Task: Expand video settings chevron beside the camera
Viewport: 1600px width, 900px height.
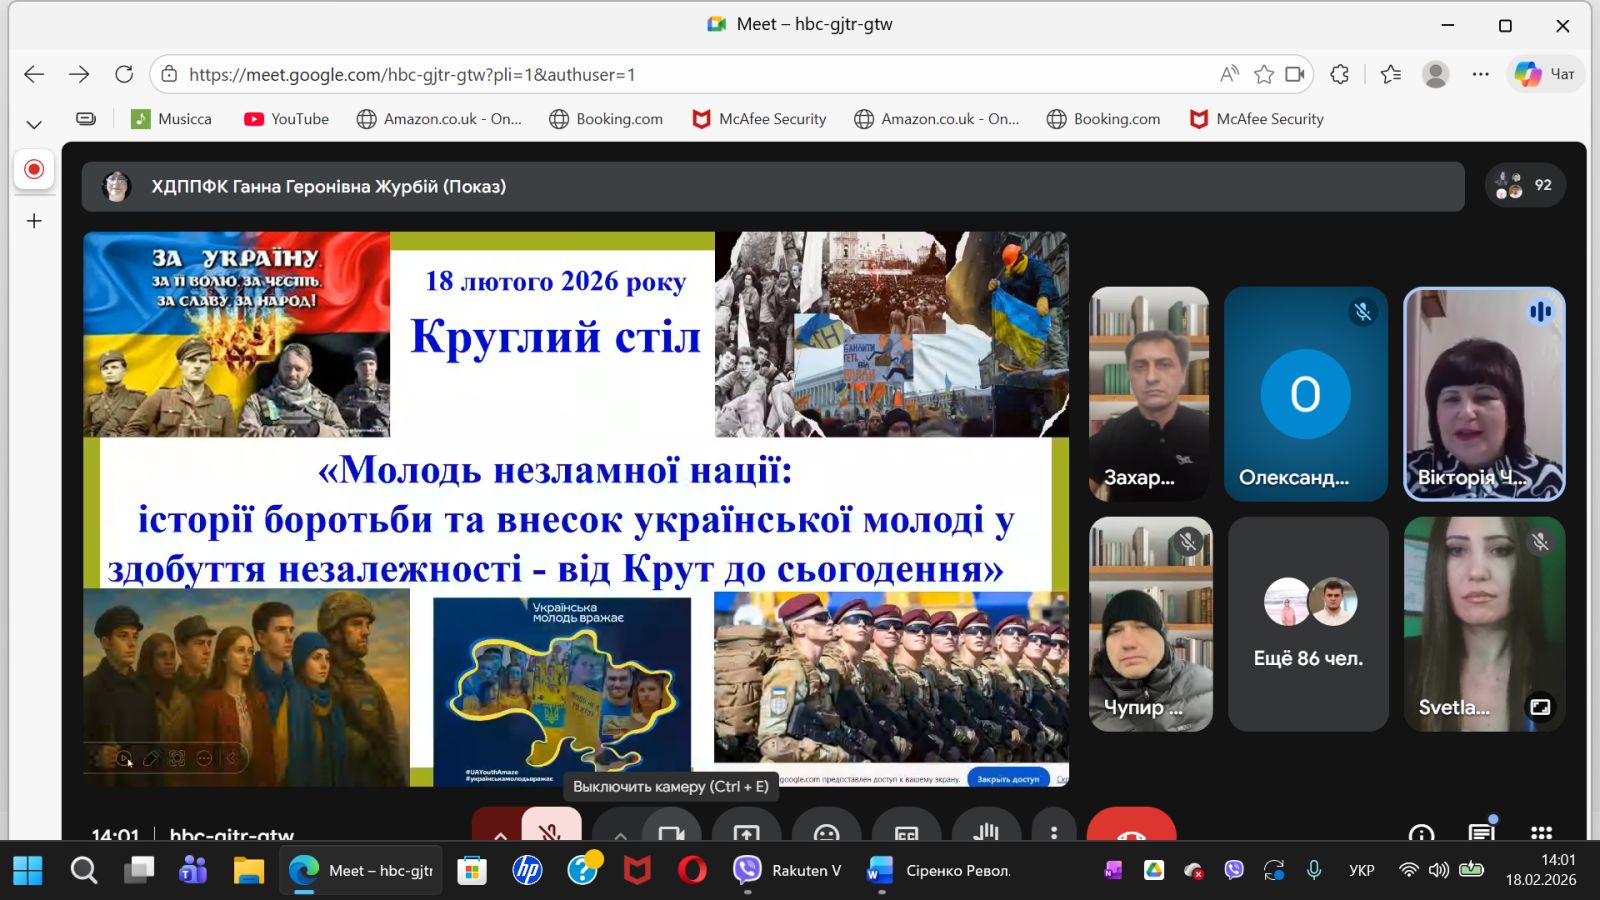Action: (x=620, y=833)
